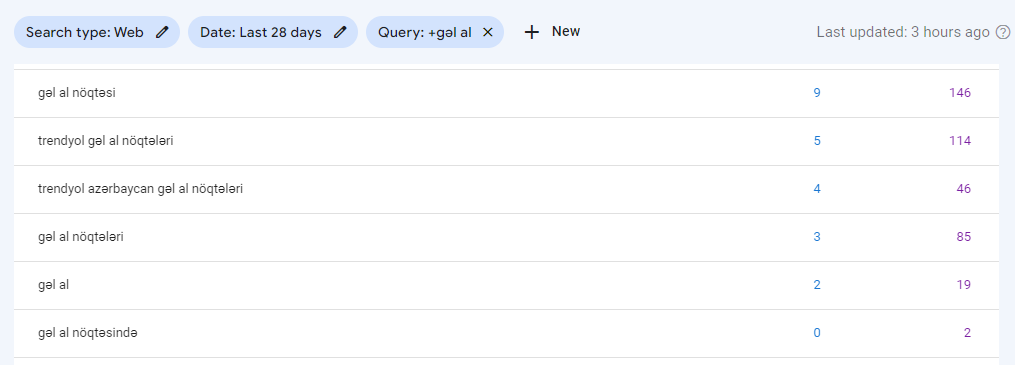Select the 'gəl al nöqtələri' query row
The width and height of the screenshot is (1015, 365).
506,237
